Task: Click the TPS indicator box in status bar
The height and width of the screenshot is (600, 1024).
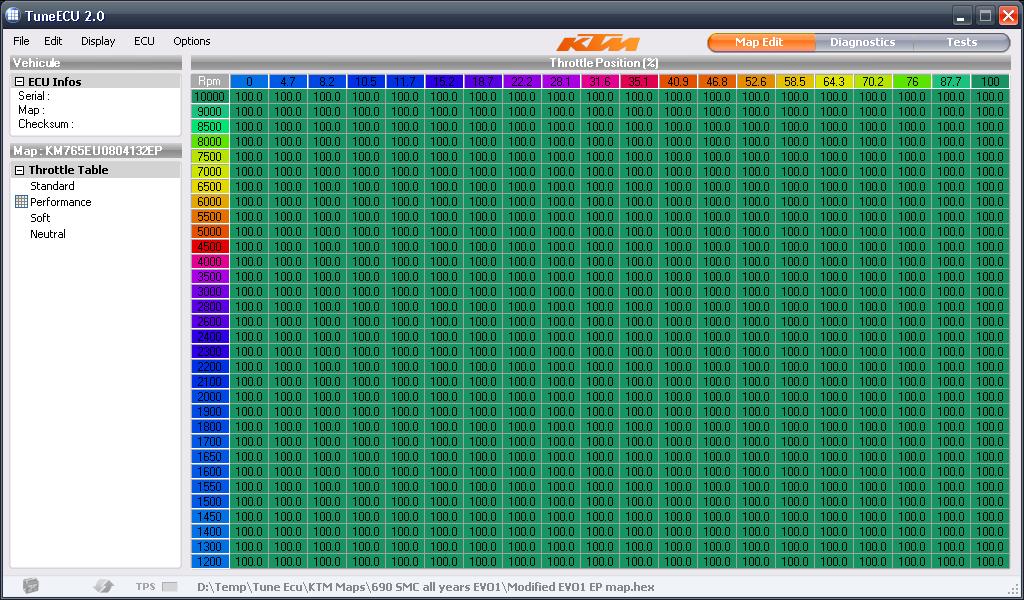Action: 170,586
